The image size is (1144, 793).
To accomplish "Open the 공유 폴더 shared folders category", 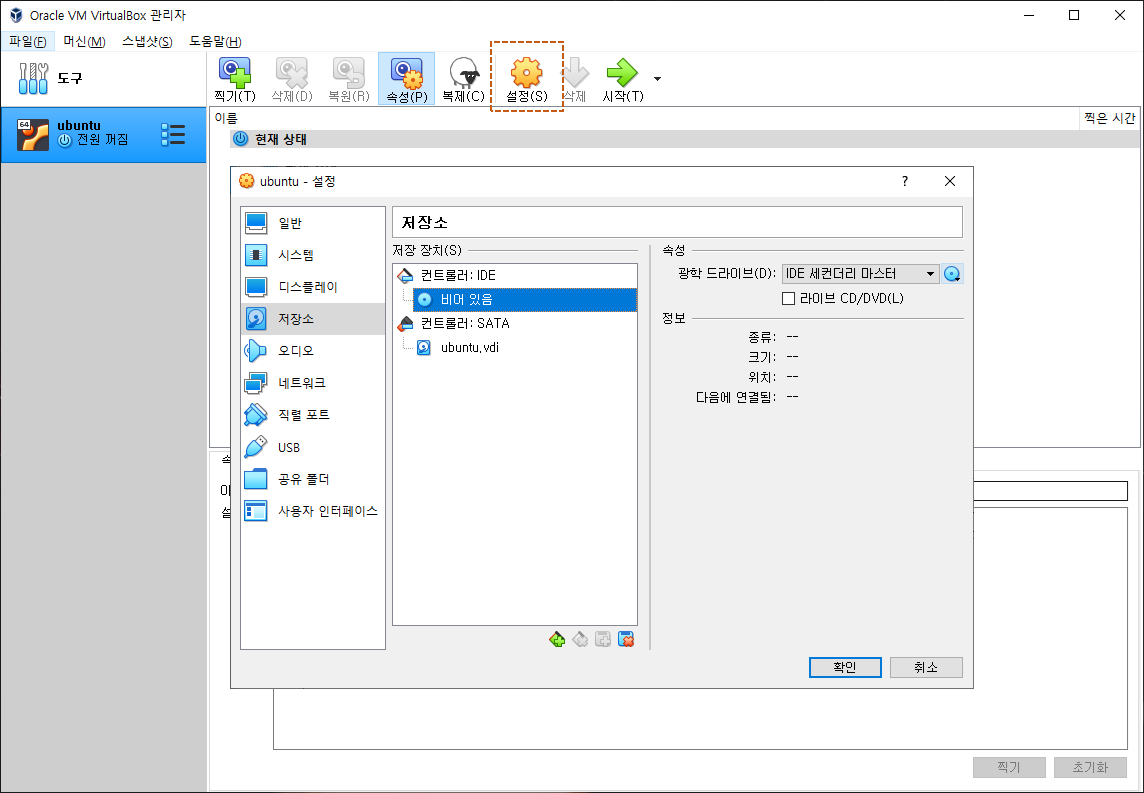I will (x=313, y=479).
